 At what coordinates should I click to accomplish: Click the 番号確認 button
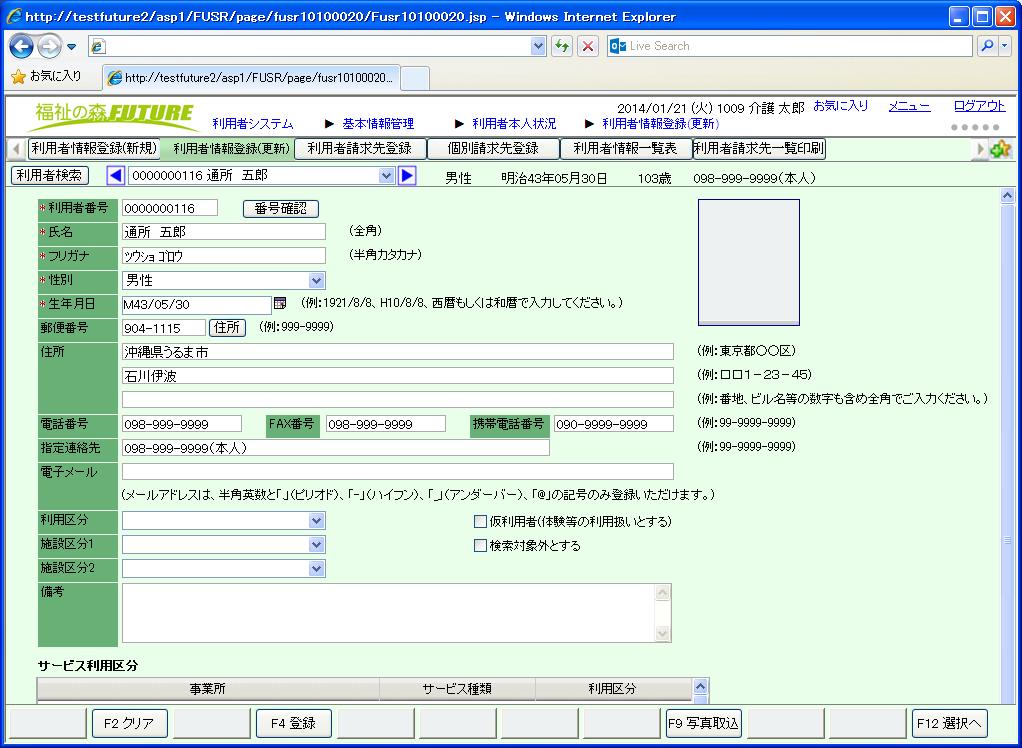click(x=280, y=209)
